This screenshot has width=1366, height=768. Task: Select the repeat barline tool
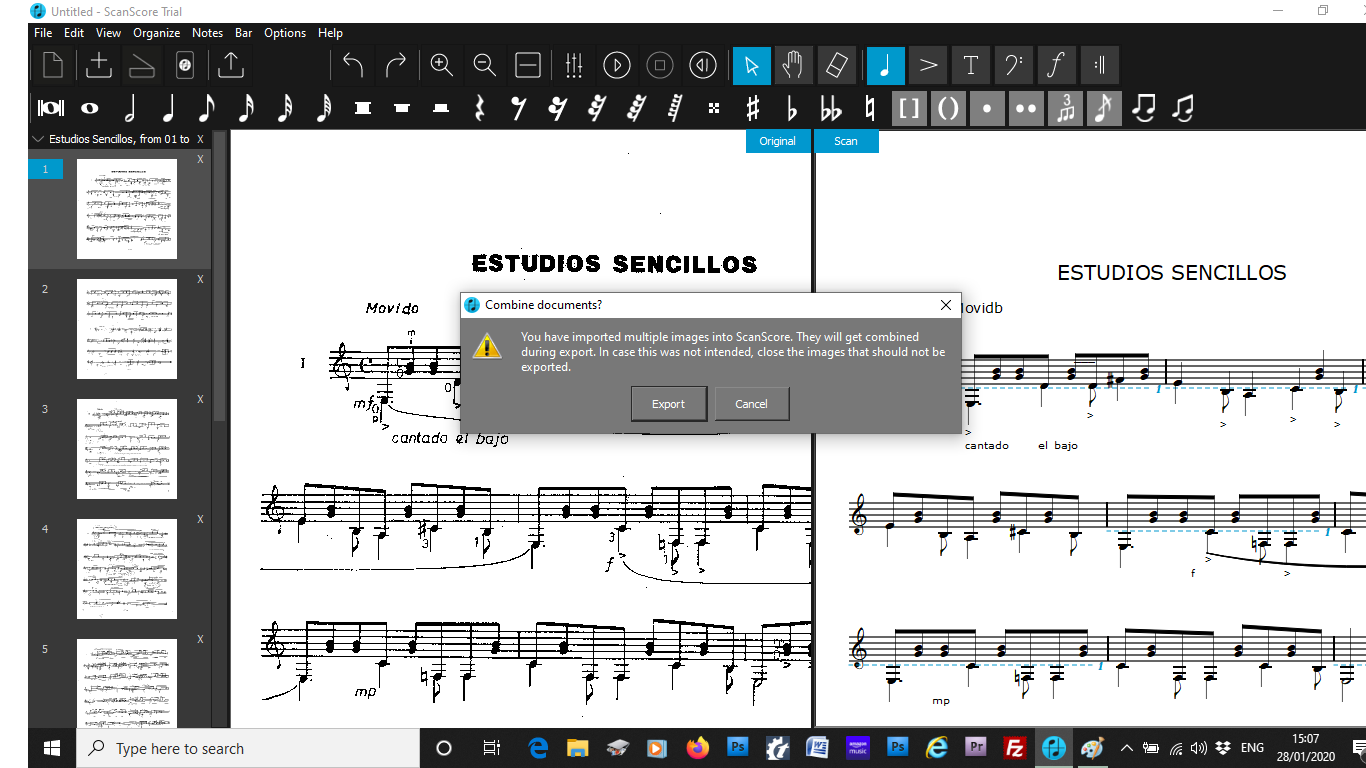point(1099,66)
